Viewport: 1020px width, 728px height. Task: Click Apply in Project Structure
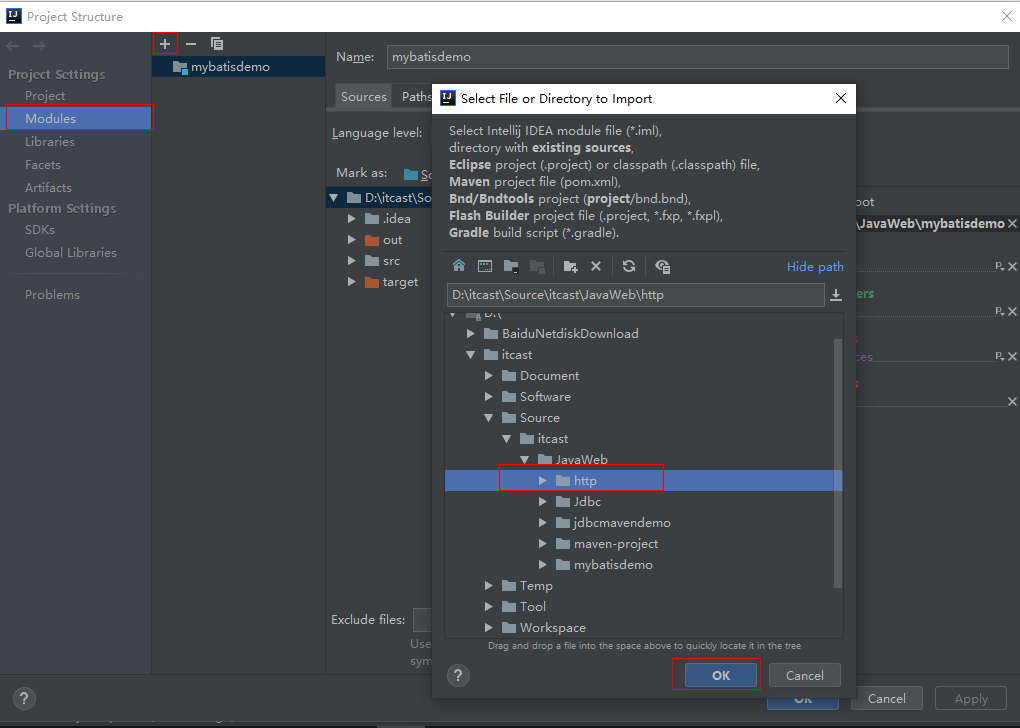click(x=971, y=699)
